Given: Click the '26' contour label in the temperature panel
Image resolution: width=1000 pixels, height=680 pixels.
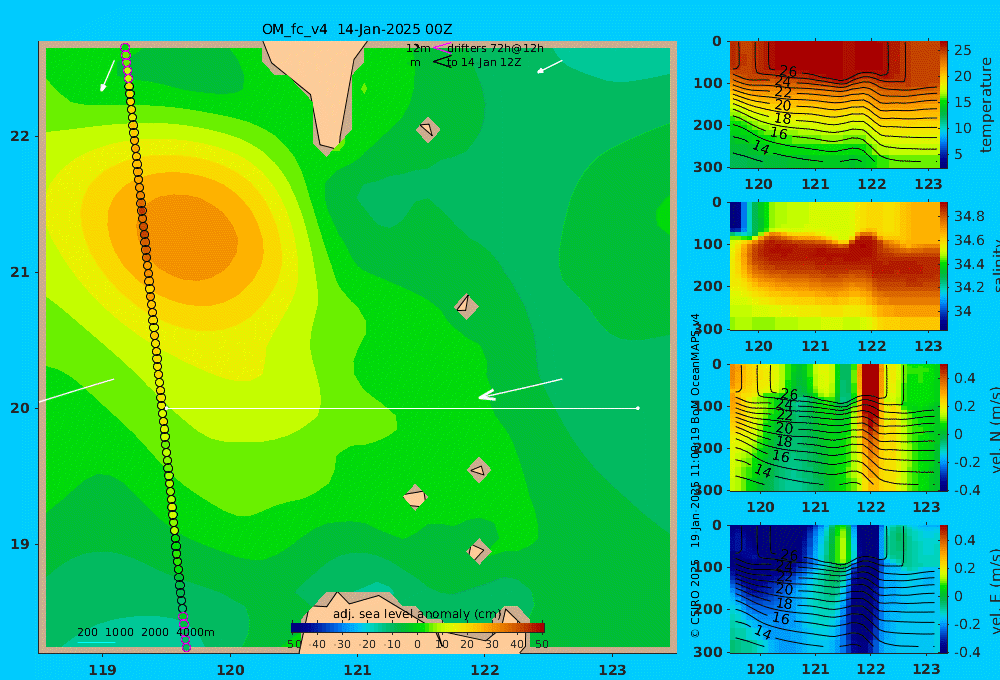Looking at the screenshot, I should 788,71.
